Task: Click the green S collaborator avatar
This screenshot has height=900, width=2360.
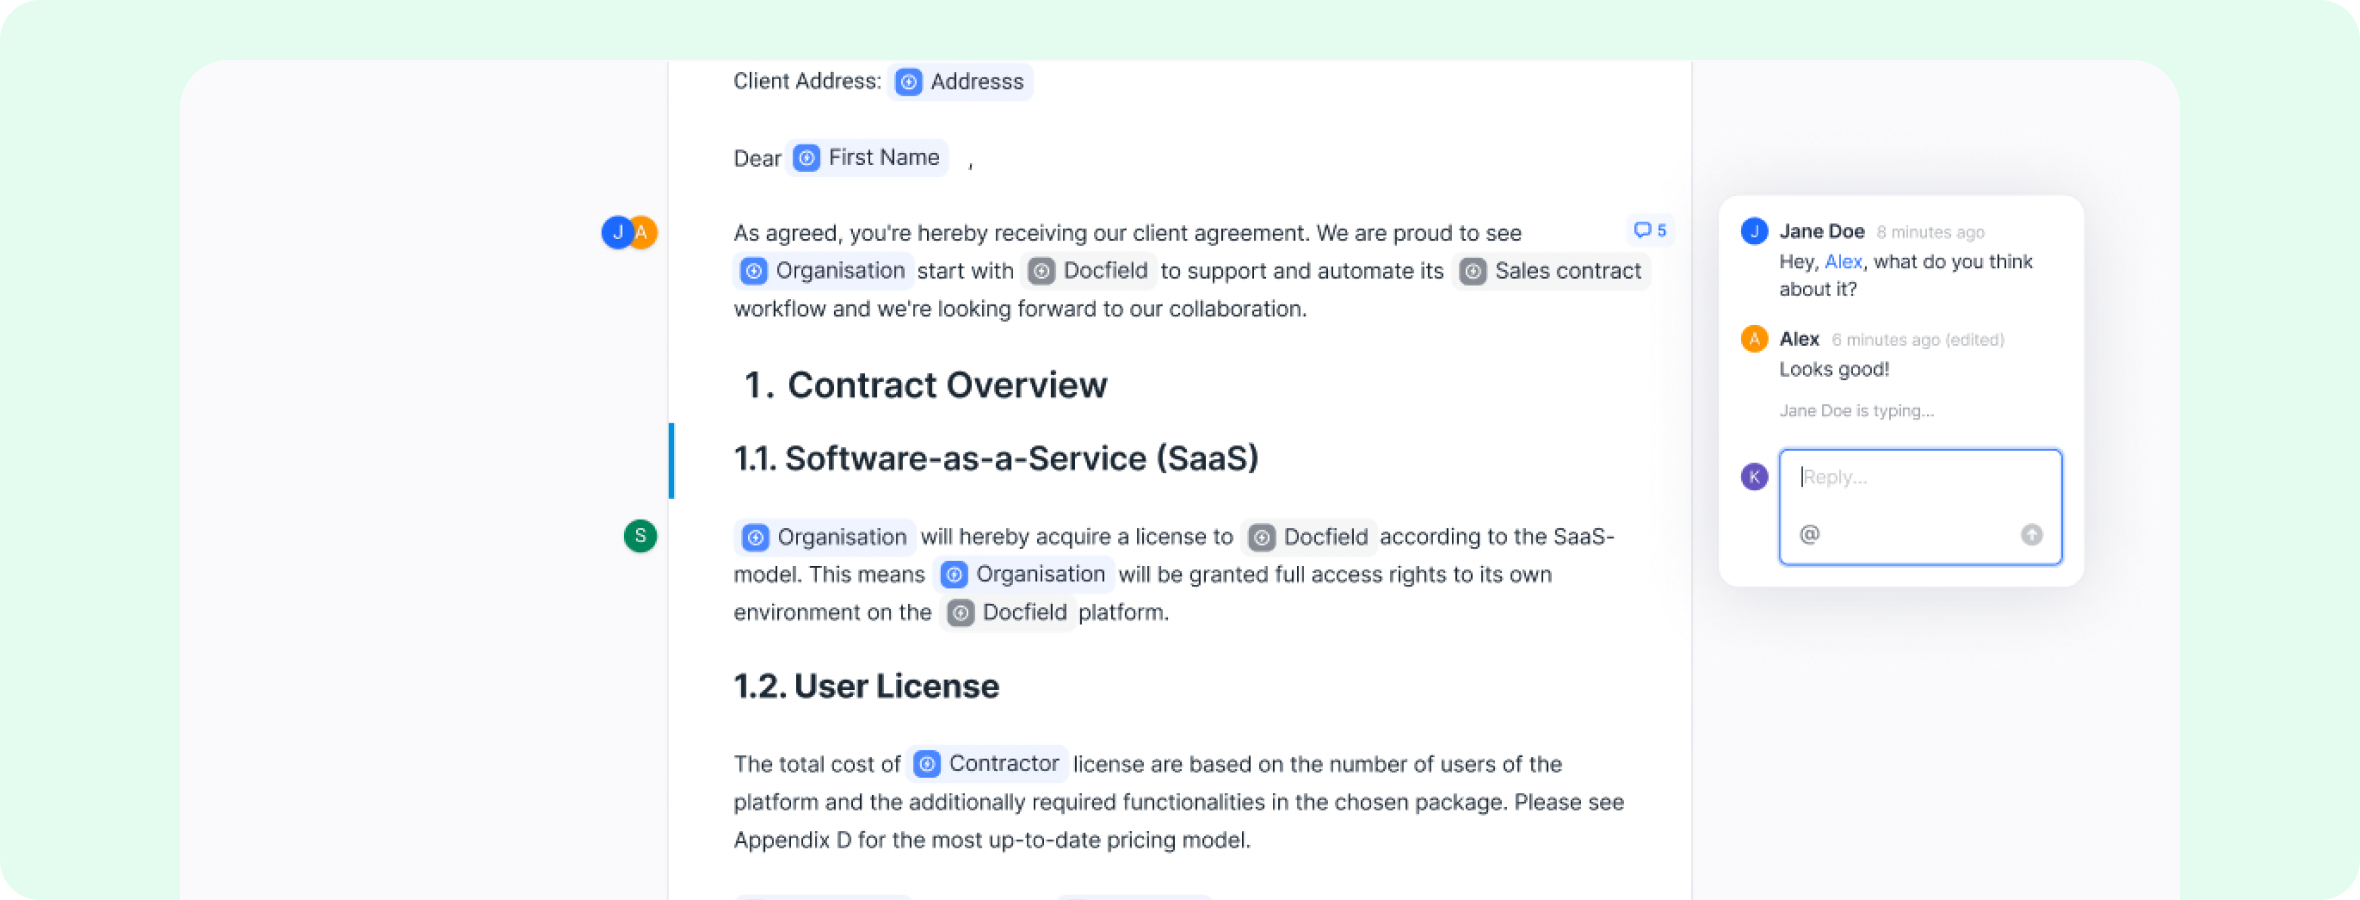Action: click(640, 536)
